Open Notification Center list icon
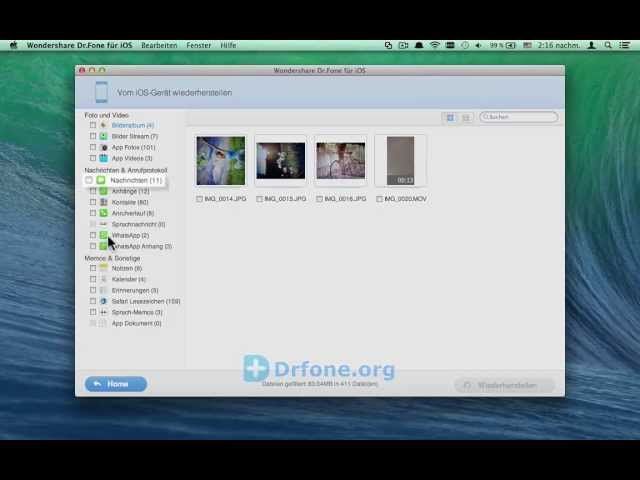 pyautogui.click(x=624, y=45)
